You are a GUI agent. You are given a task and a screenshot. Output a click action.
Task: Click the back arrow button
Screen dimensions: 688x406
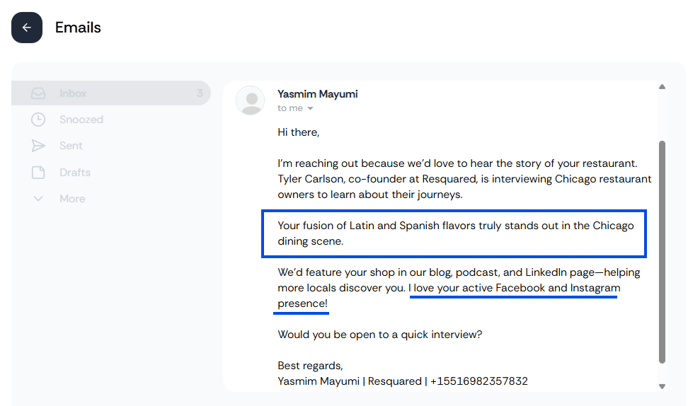pyautogui.click(x=27, y=28)
